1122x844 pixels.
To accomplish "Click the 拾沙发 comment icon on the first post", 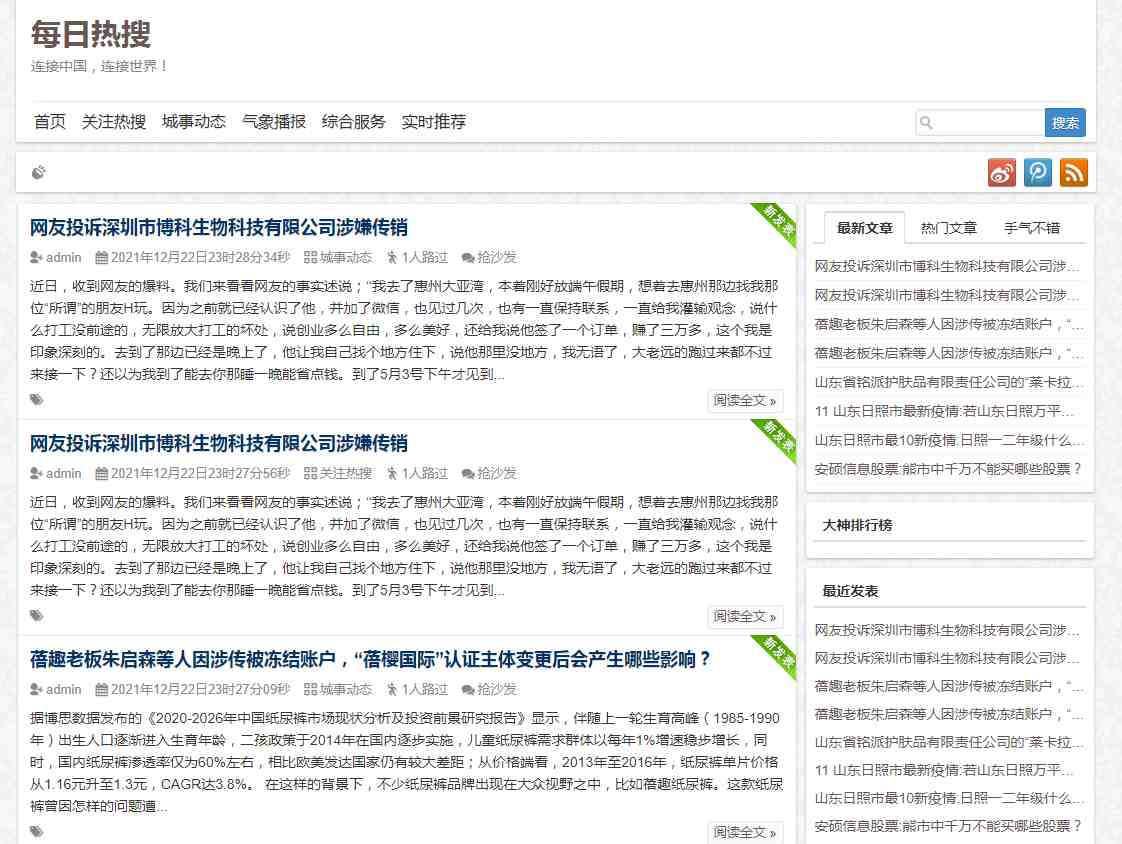I will tap(467, 257).
